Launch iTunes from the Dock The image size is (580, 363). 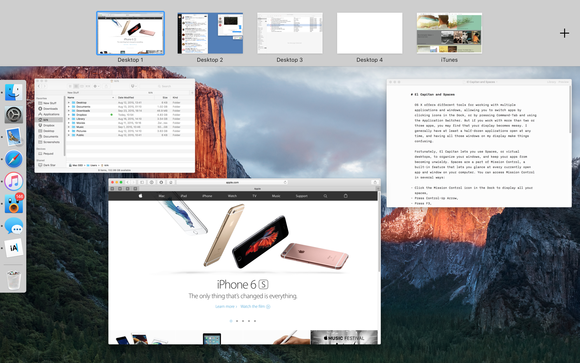[14, 181]
